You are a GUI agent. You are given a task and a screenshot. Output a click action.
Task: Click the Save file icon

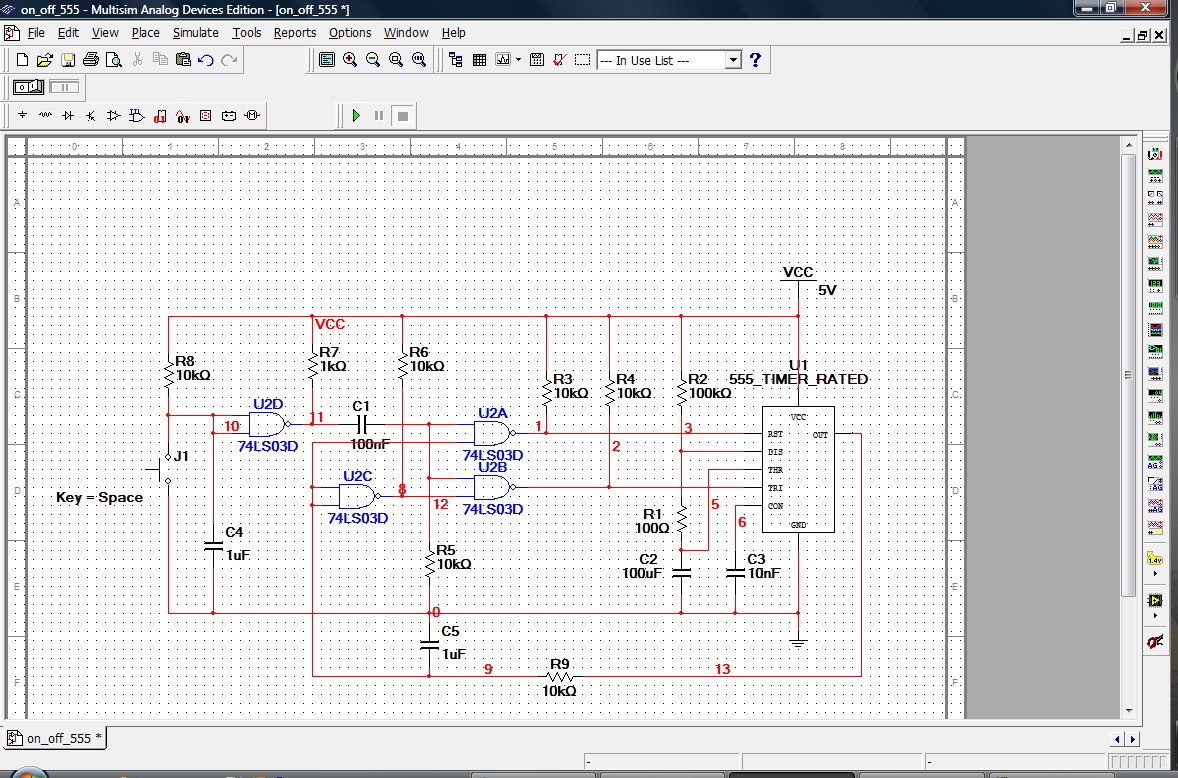pos(68,60)
